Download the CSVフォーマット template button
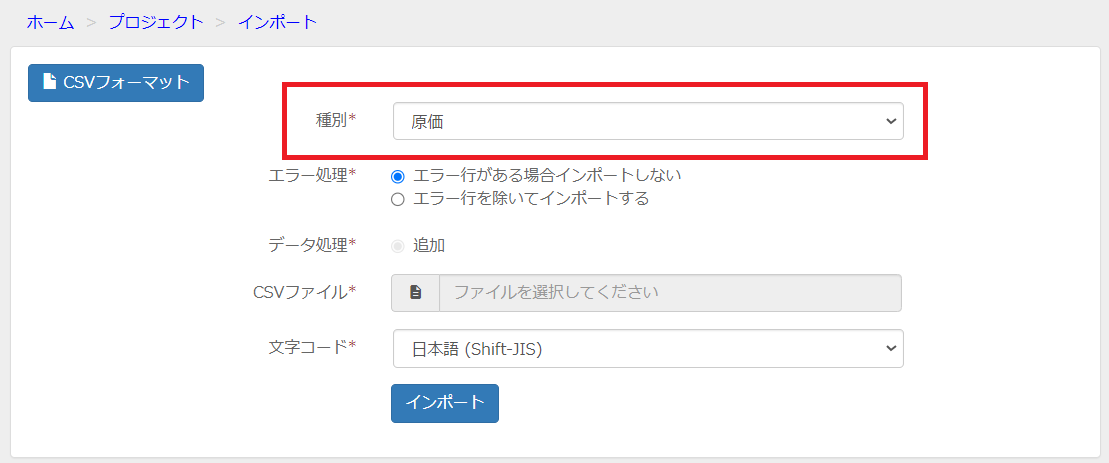The image size is (1109, 463). (x=116, y=83)
